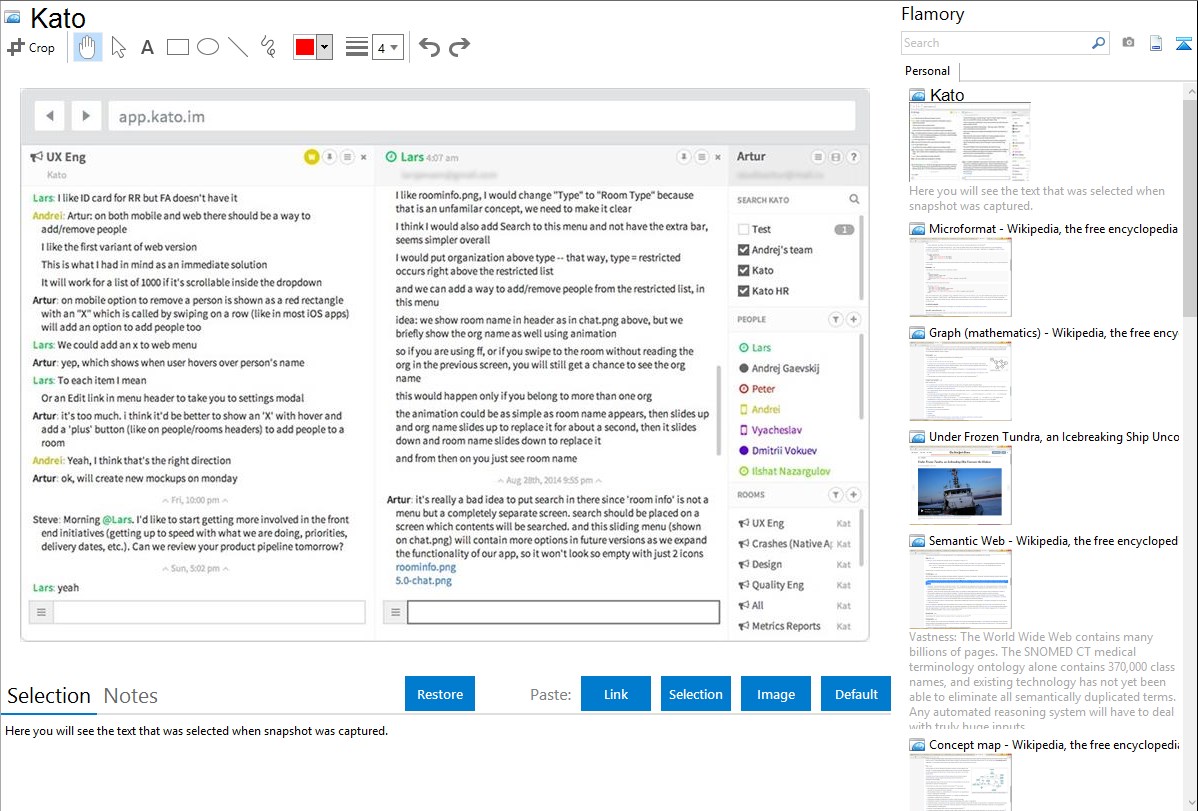Click the Restore button
Viewport: 1198px width, 811px height.
pyautogui.click(x=440, y=694)
